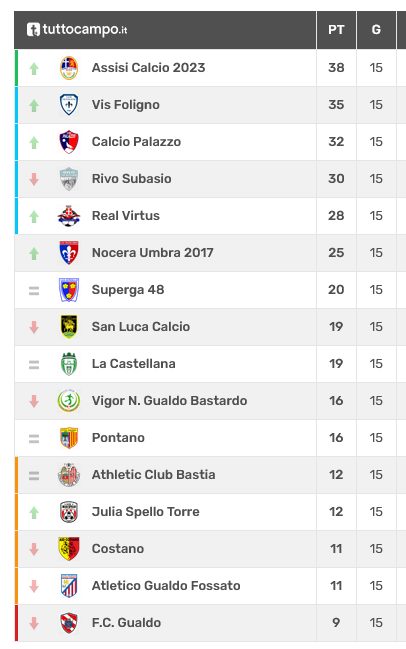Open La Castellana team page
Viewport: 406px width, 649px height.
(x=134, y=364)
